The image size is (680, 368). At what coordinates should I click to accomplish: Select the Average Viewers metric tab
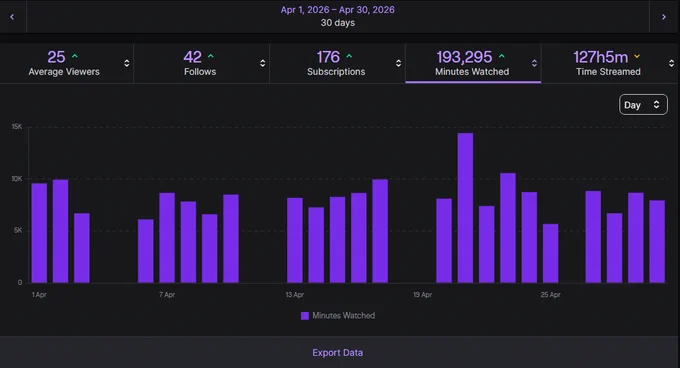[64, 63]
